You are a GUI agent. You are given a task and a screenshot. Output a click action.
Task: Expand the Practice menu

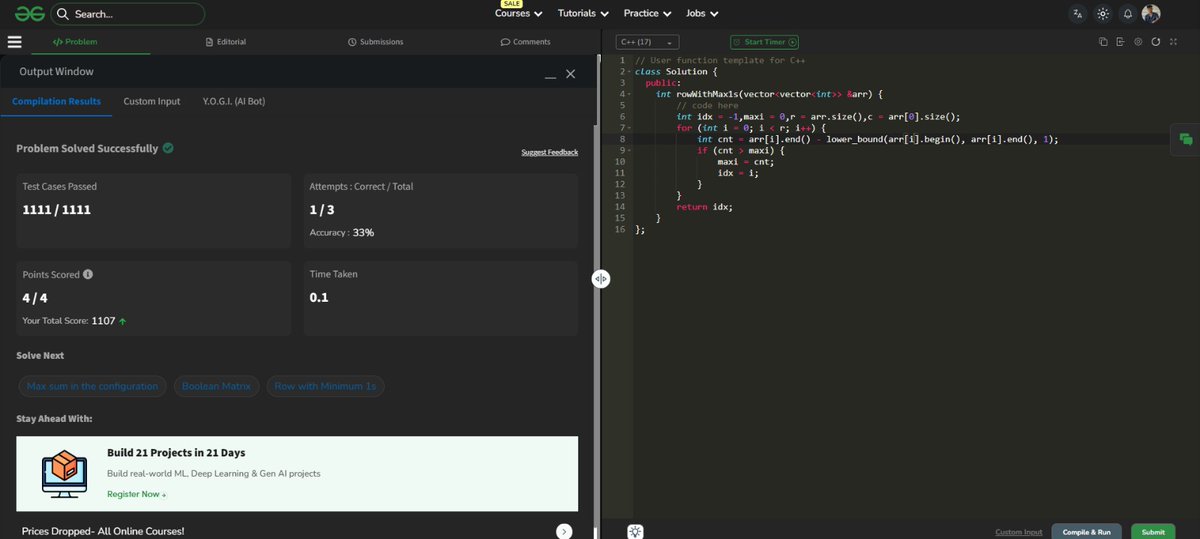click(648, 14)
